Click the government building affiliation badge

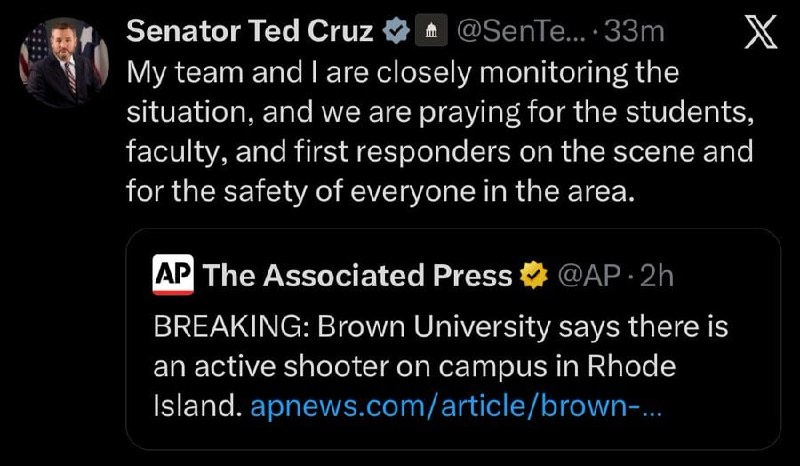point(431,31)
